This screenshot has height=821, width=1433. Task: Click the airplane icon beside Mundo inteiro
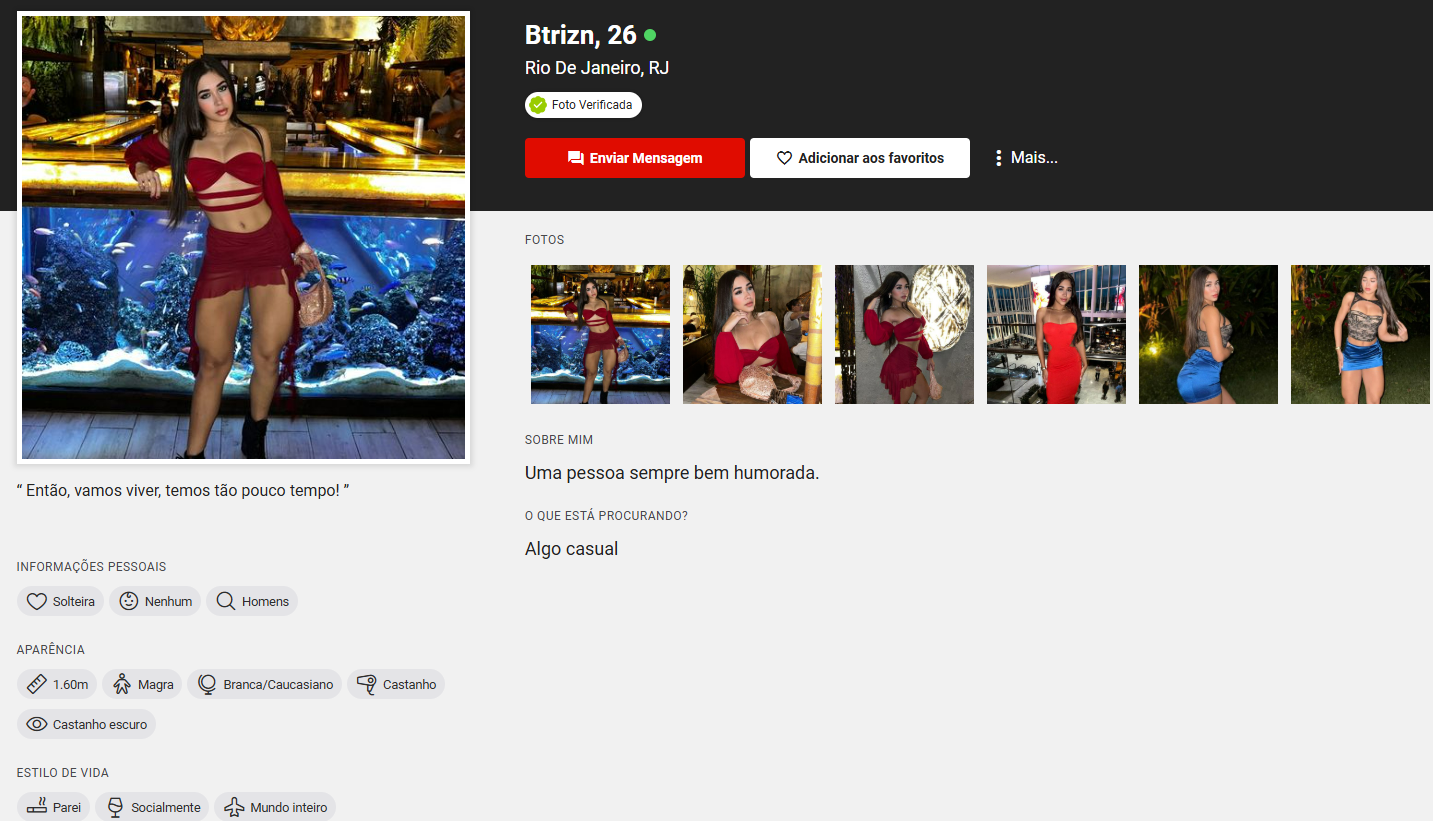[234, 807]
